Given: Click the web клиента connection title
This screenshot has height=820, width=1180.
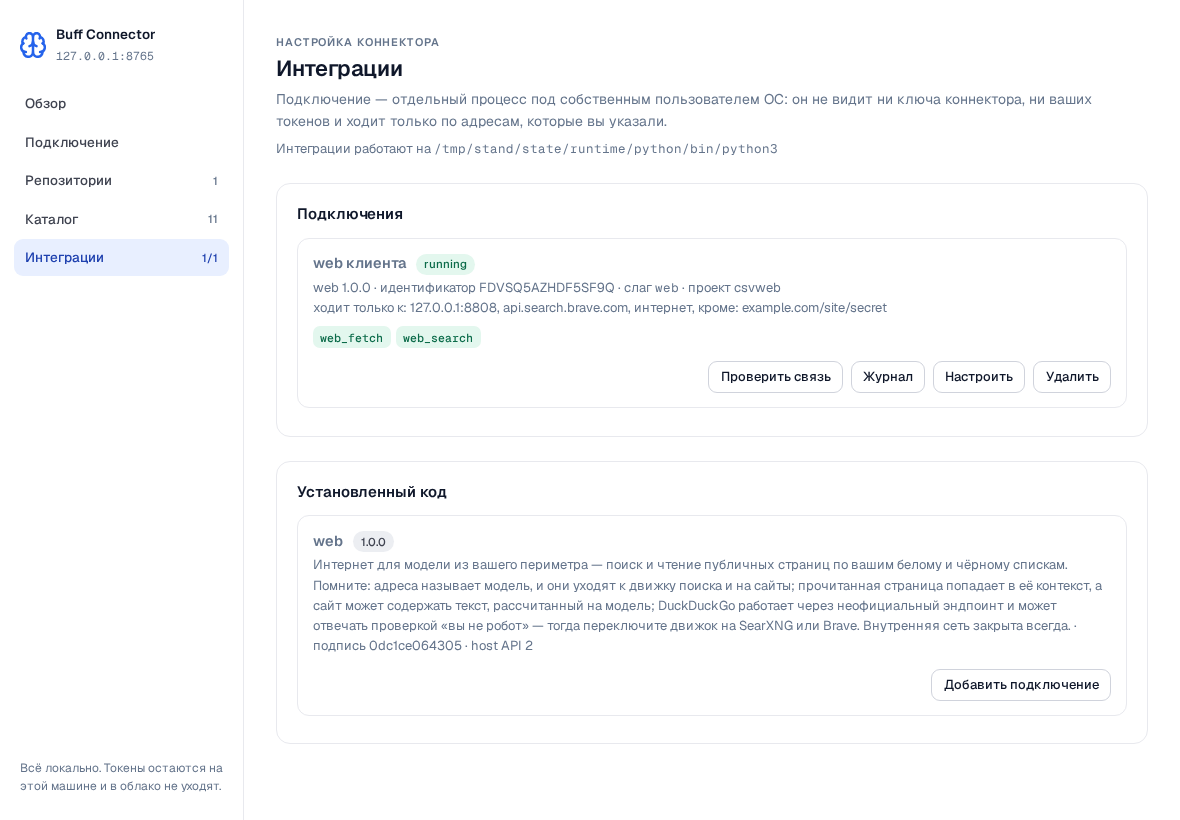Looking at the screenshot, I should (360, 263).
